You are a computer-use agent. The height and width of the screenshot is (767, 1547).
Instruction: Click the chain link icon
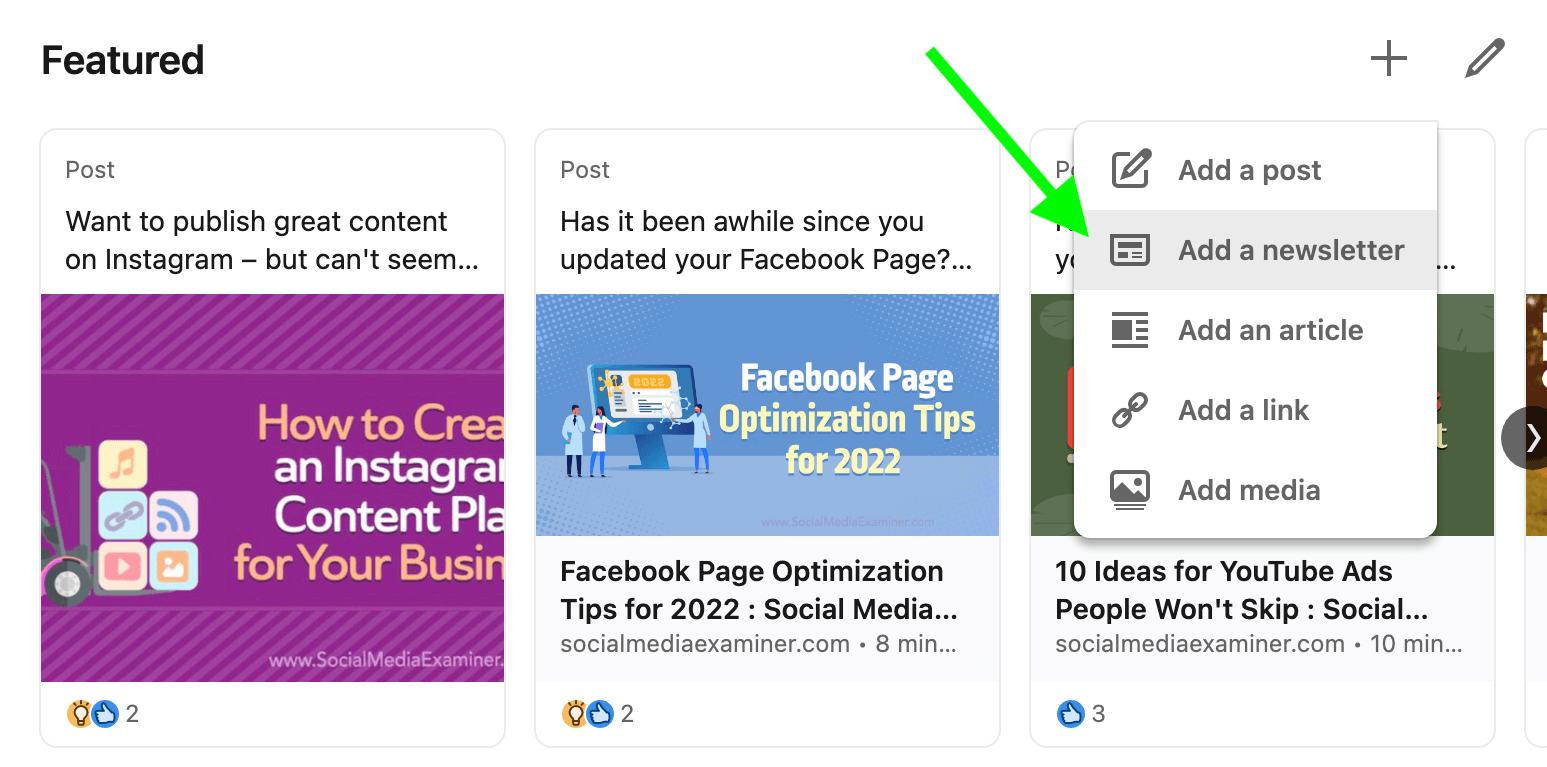(x=1131, y=410)
